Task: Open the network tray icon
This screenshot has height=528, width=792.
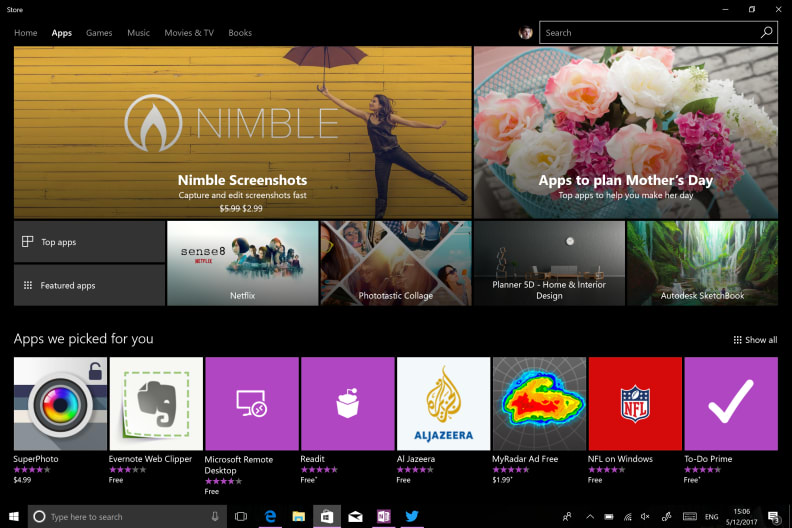Action: 627,516
